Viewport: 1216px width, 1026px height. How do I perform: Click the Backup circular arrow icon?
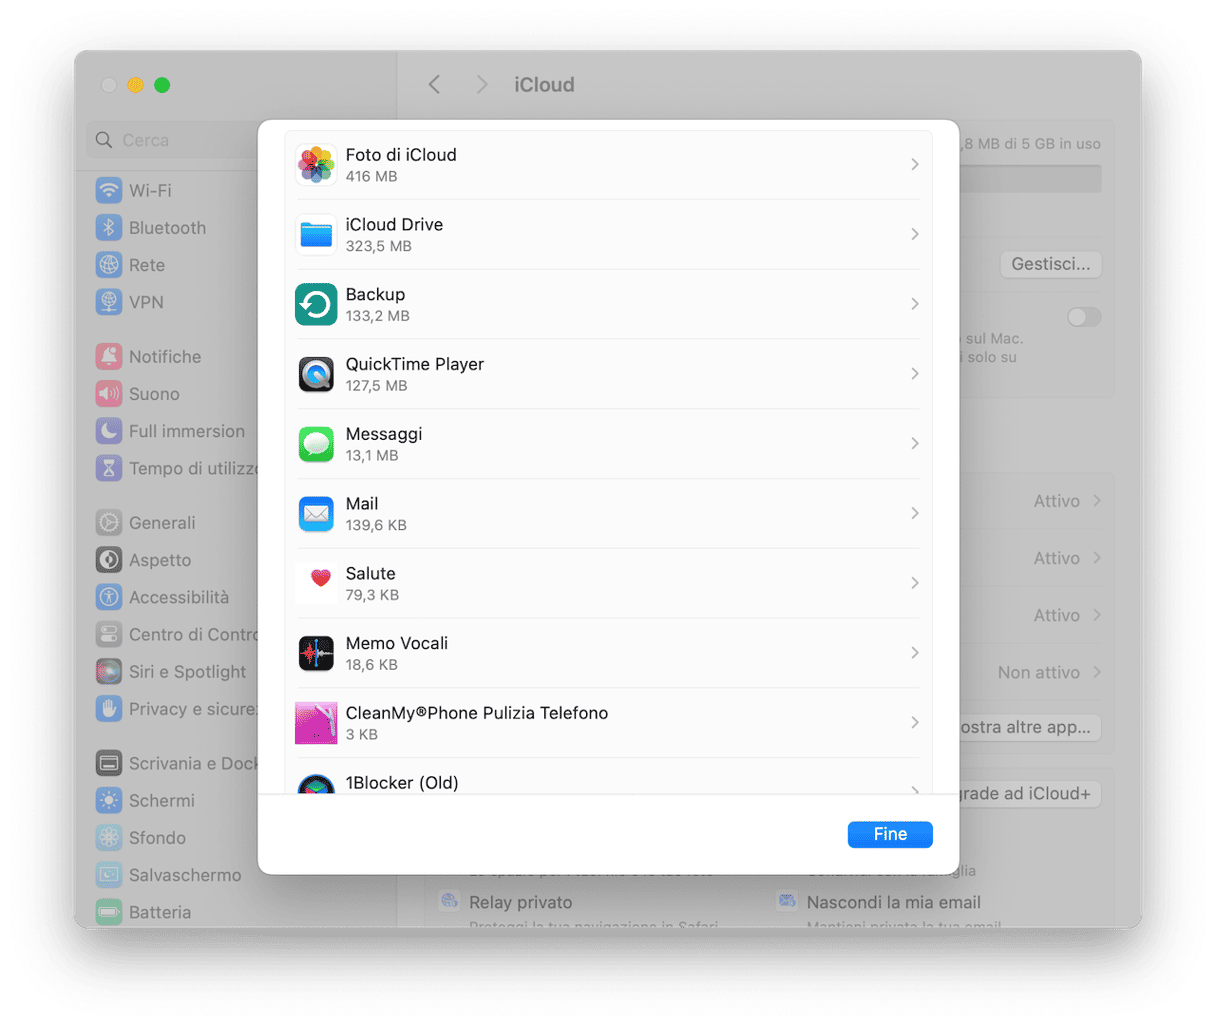316,305
